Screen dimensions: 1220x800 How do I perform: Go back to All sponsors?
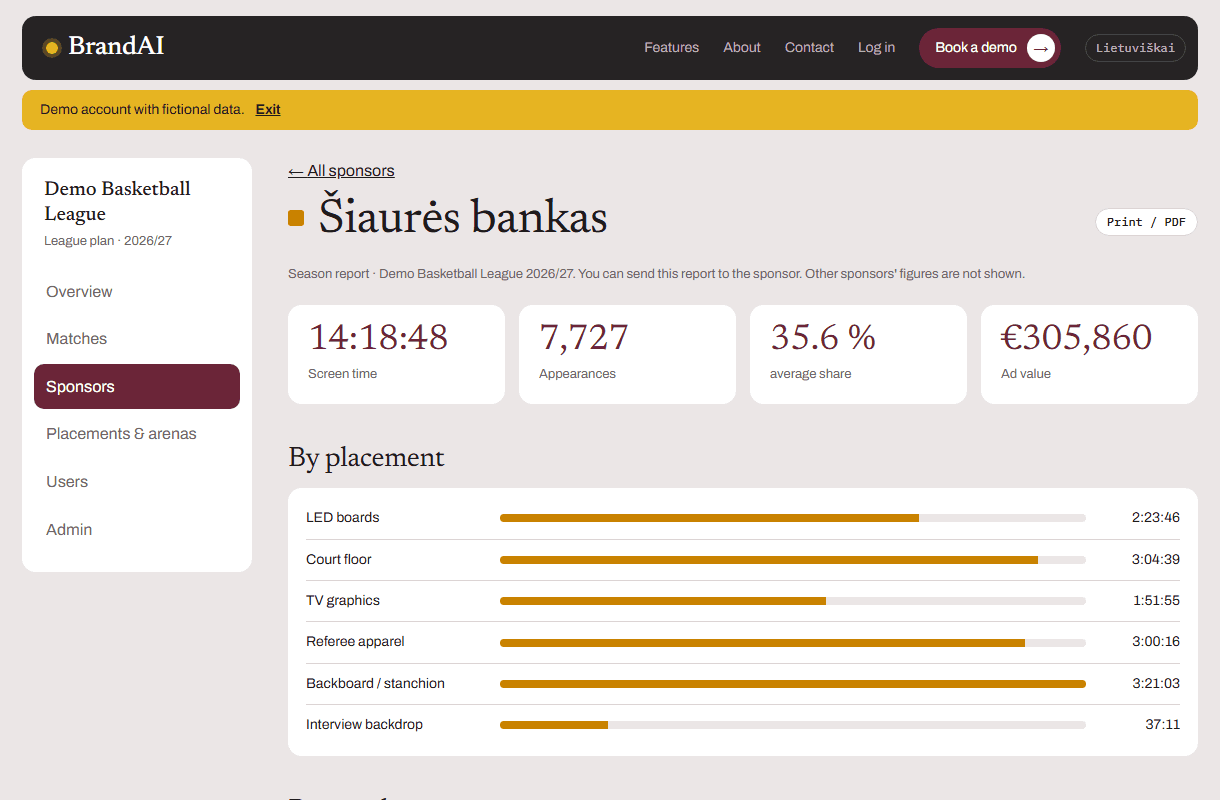pyautogui.click(x=341, y=171)
